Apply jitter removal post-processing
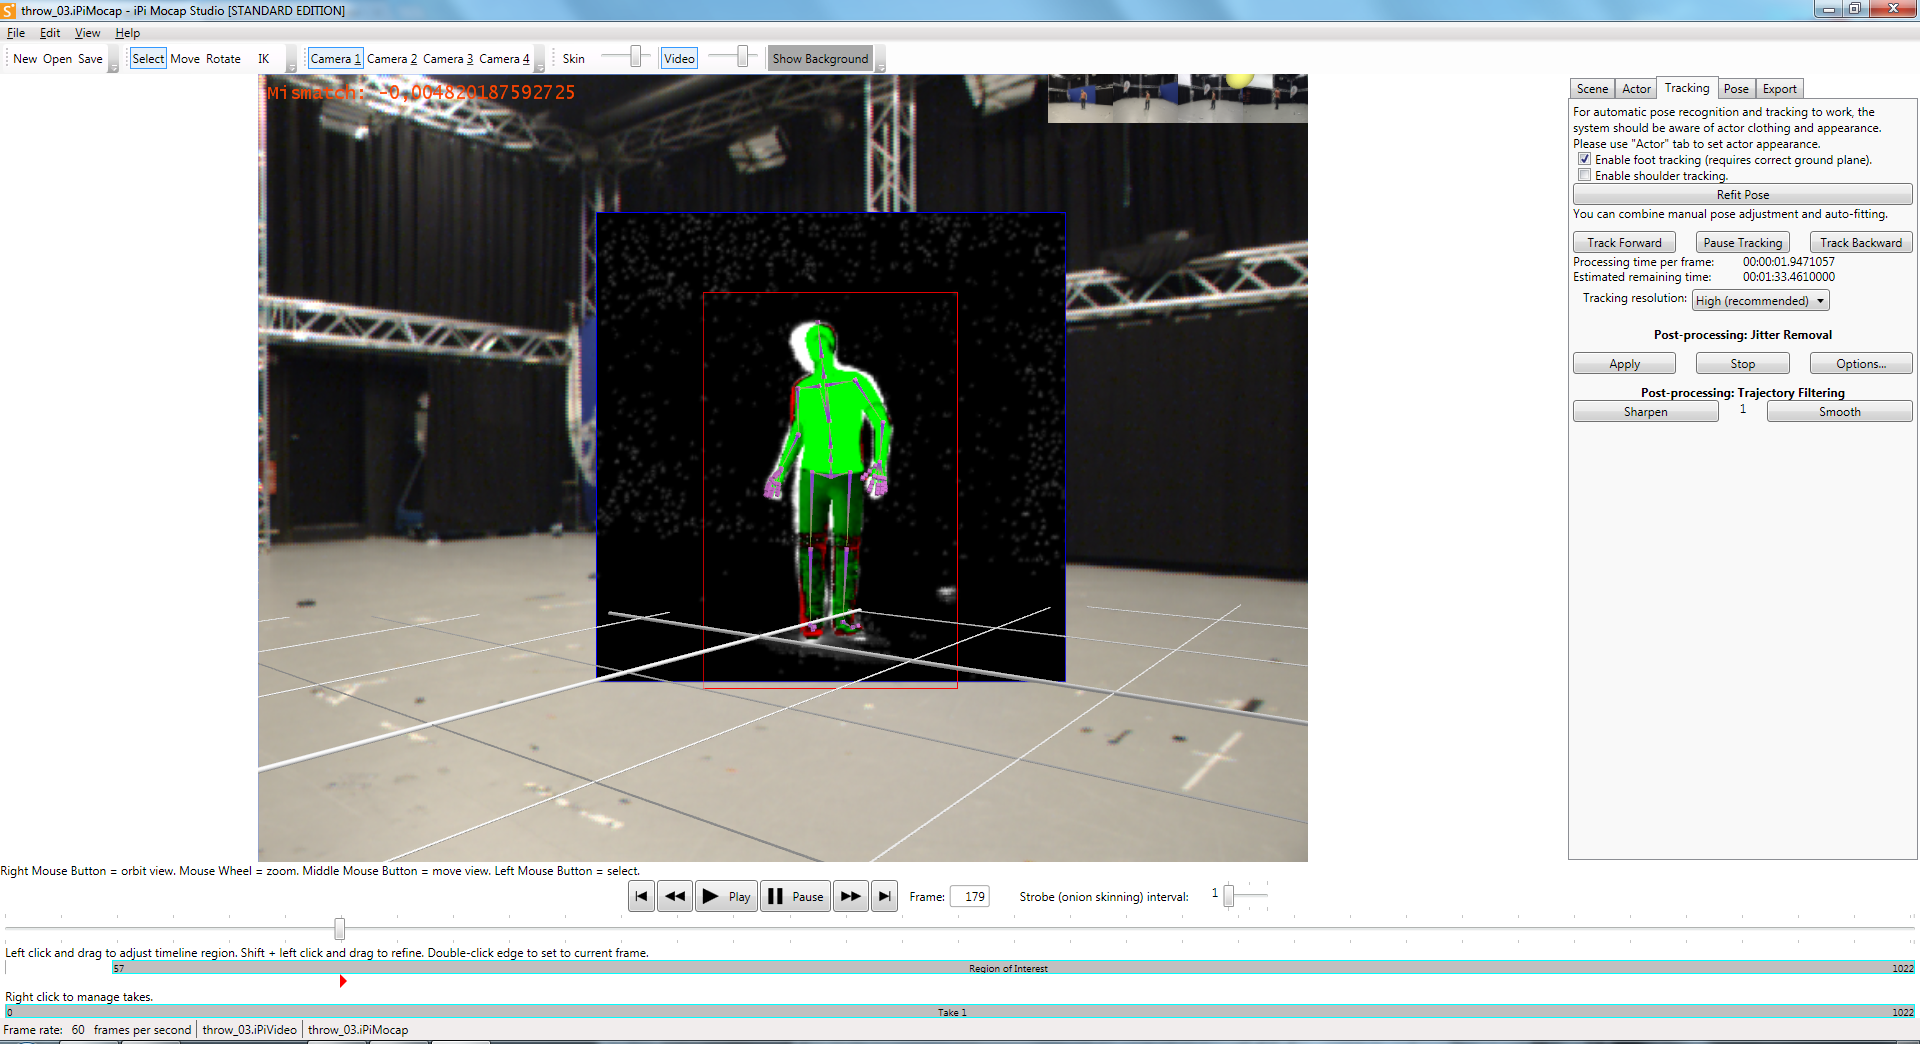The image size is (1920, 1044). point(1624,364)
